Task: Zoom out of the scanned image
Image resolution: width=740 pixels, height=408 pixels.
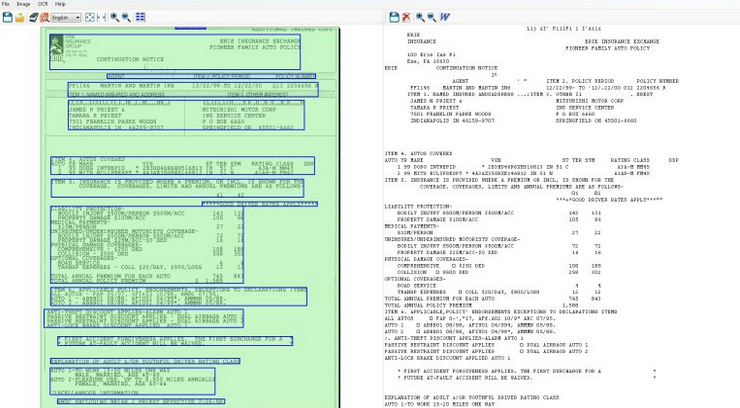Action: (126, 17)
